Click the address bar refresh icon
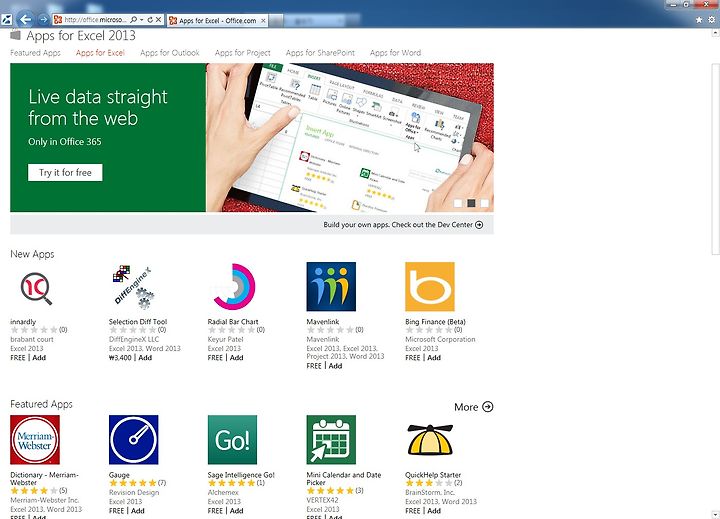Screen dimensions: 720x519 coord(150,20)
